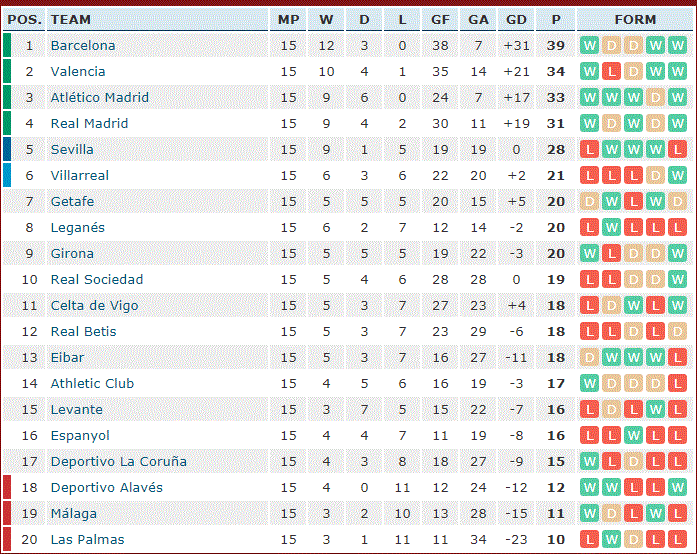This screenshot has width=698, height=554.
Task: Click the FORM column header
Action: tap(635, 20)
